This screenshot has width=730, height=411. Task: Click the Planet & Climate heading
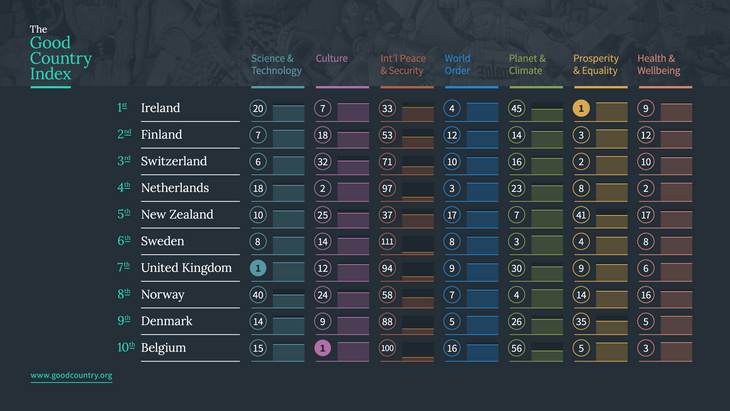click(x=527, y=64)
